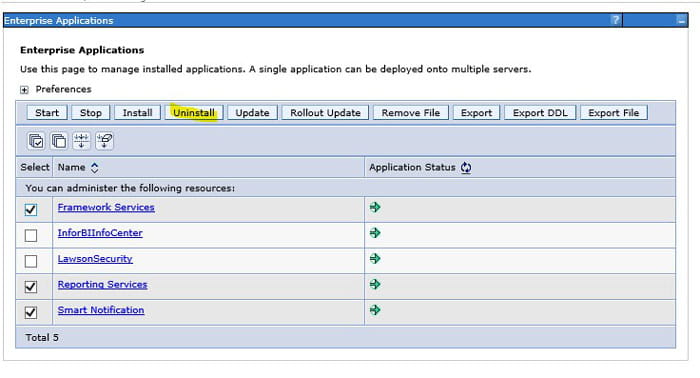Click the Select column header

35,167
